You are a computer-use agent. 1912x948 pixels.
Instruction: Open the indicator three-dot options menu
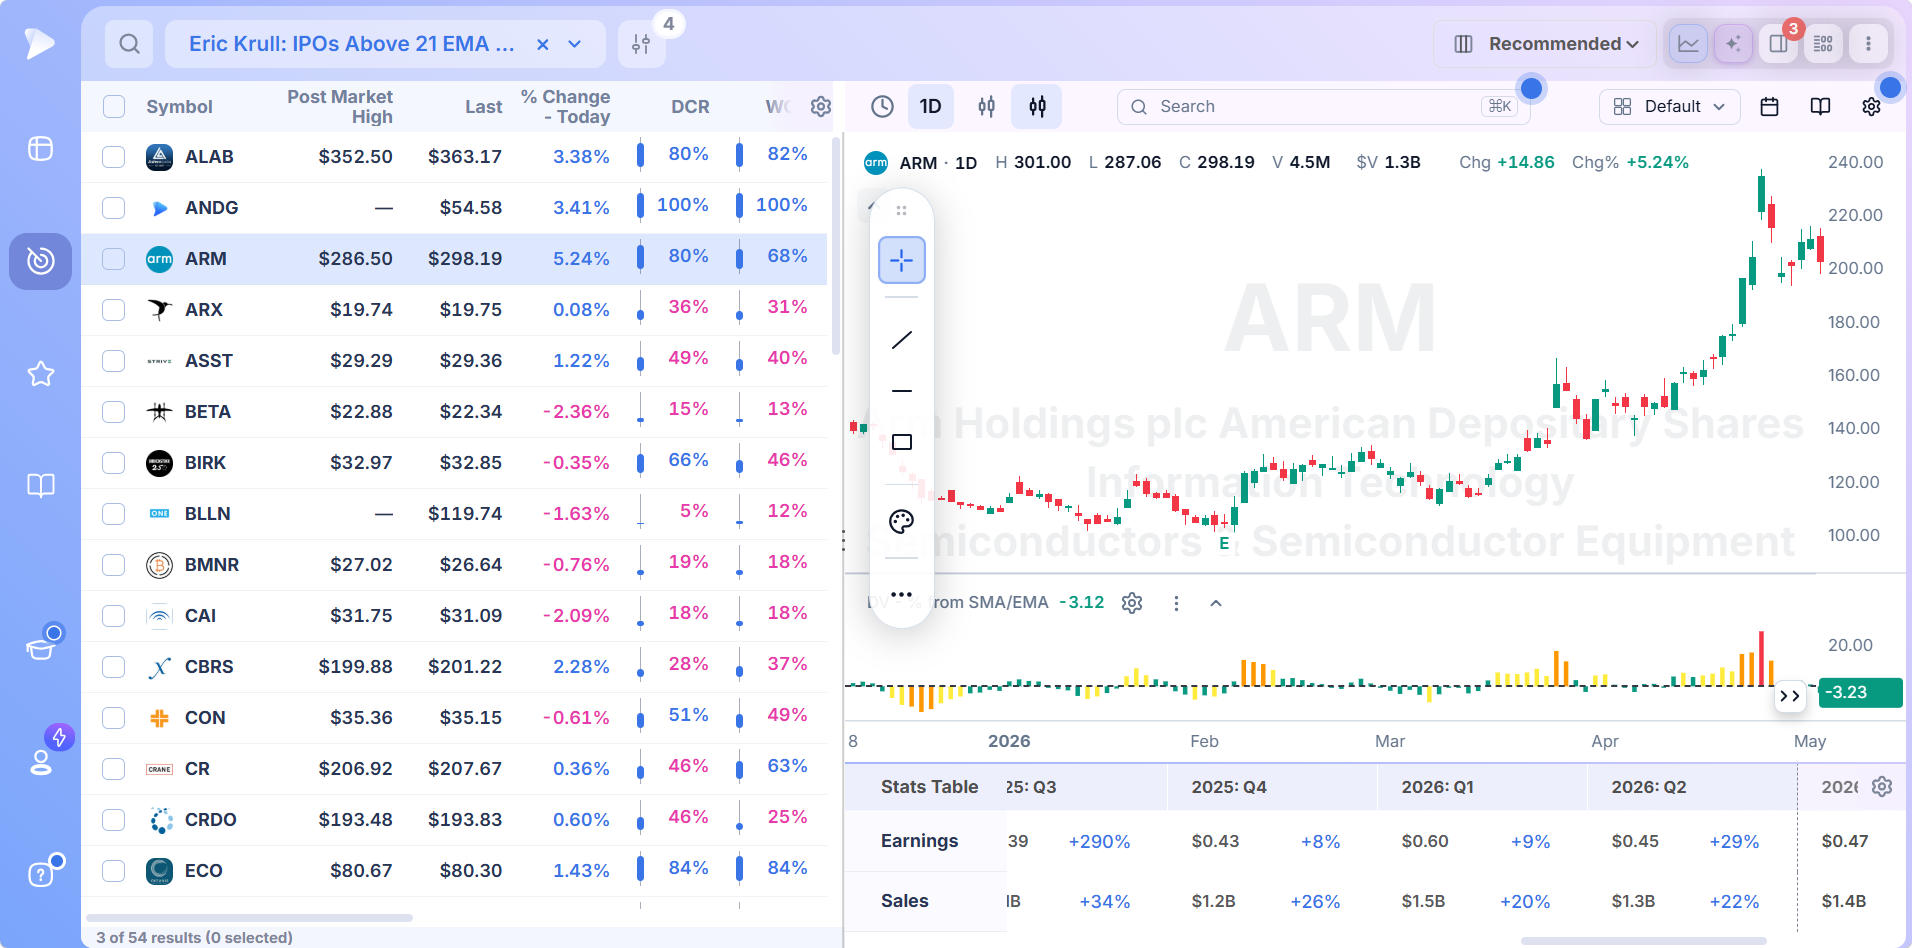click(x=1176, y=603)
